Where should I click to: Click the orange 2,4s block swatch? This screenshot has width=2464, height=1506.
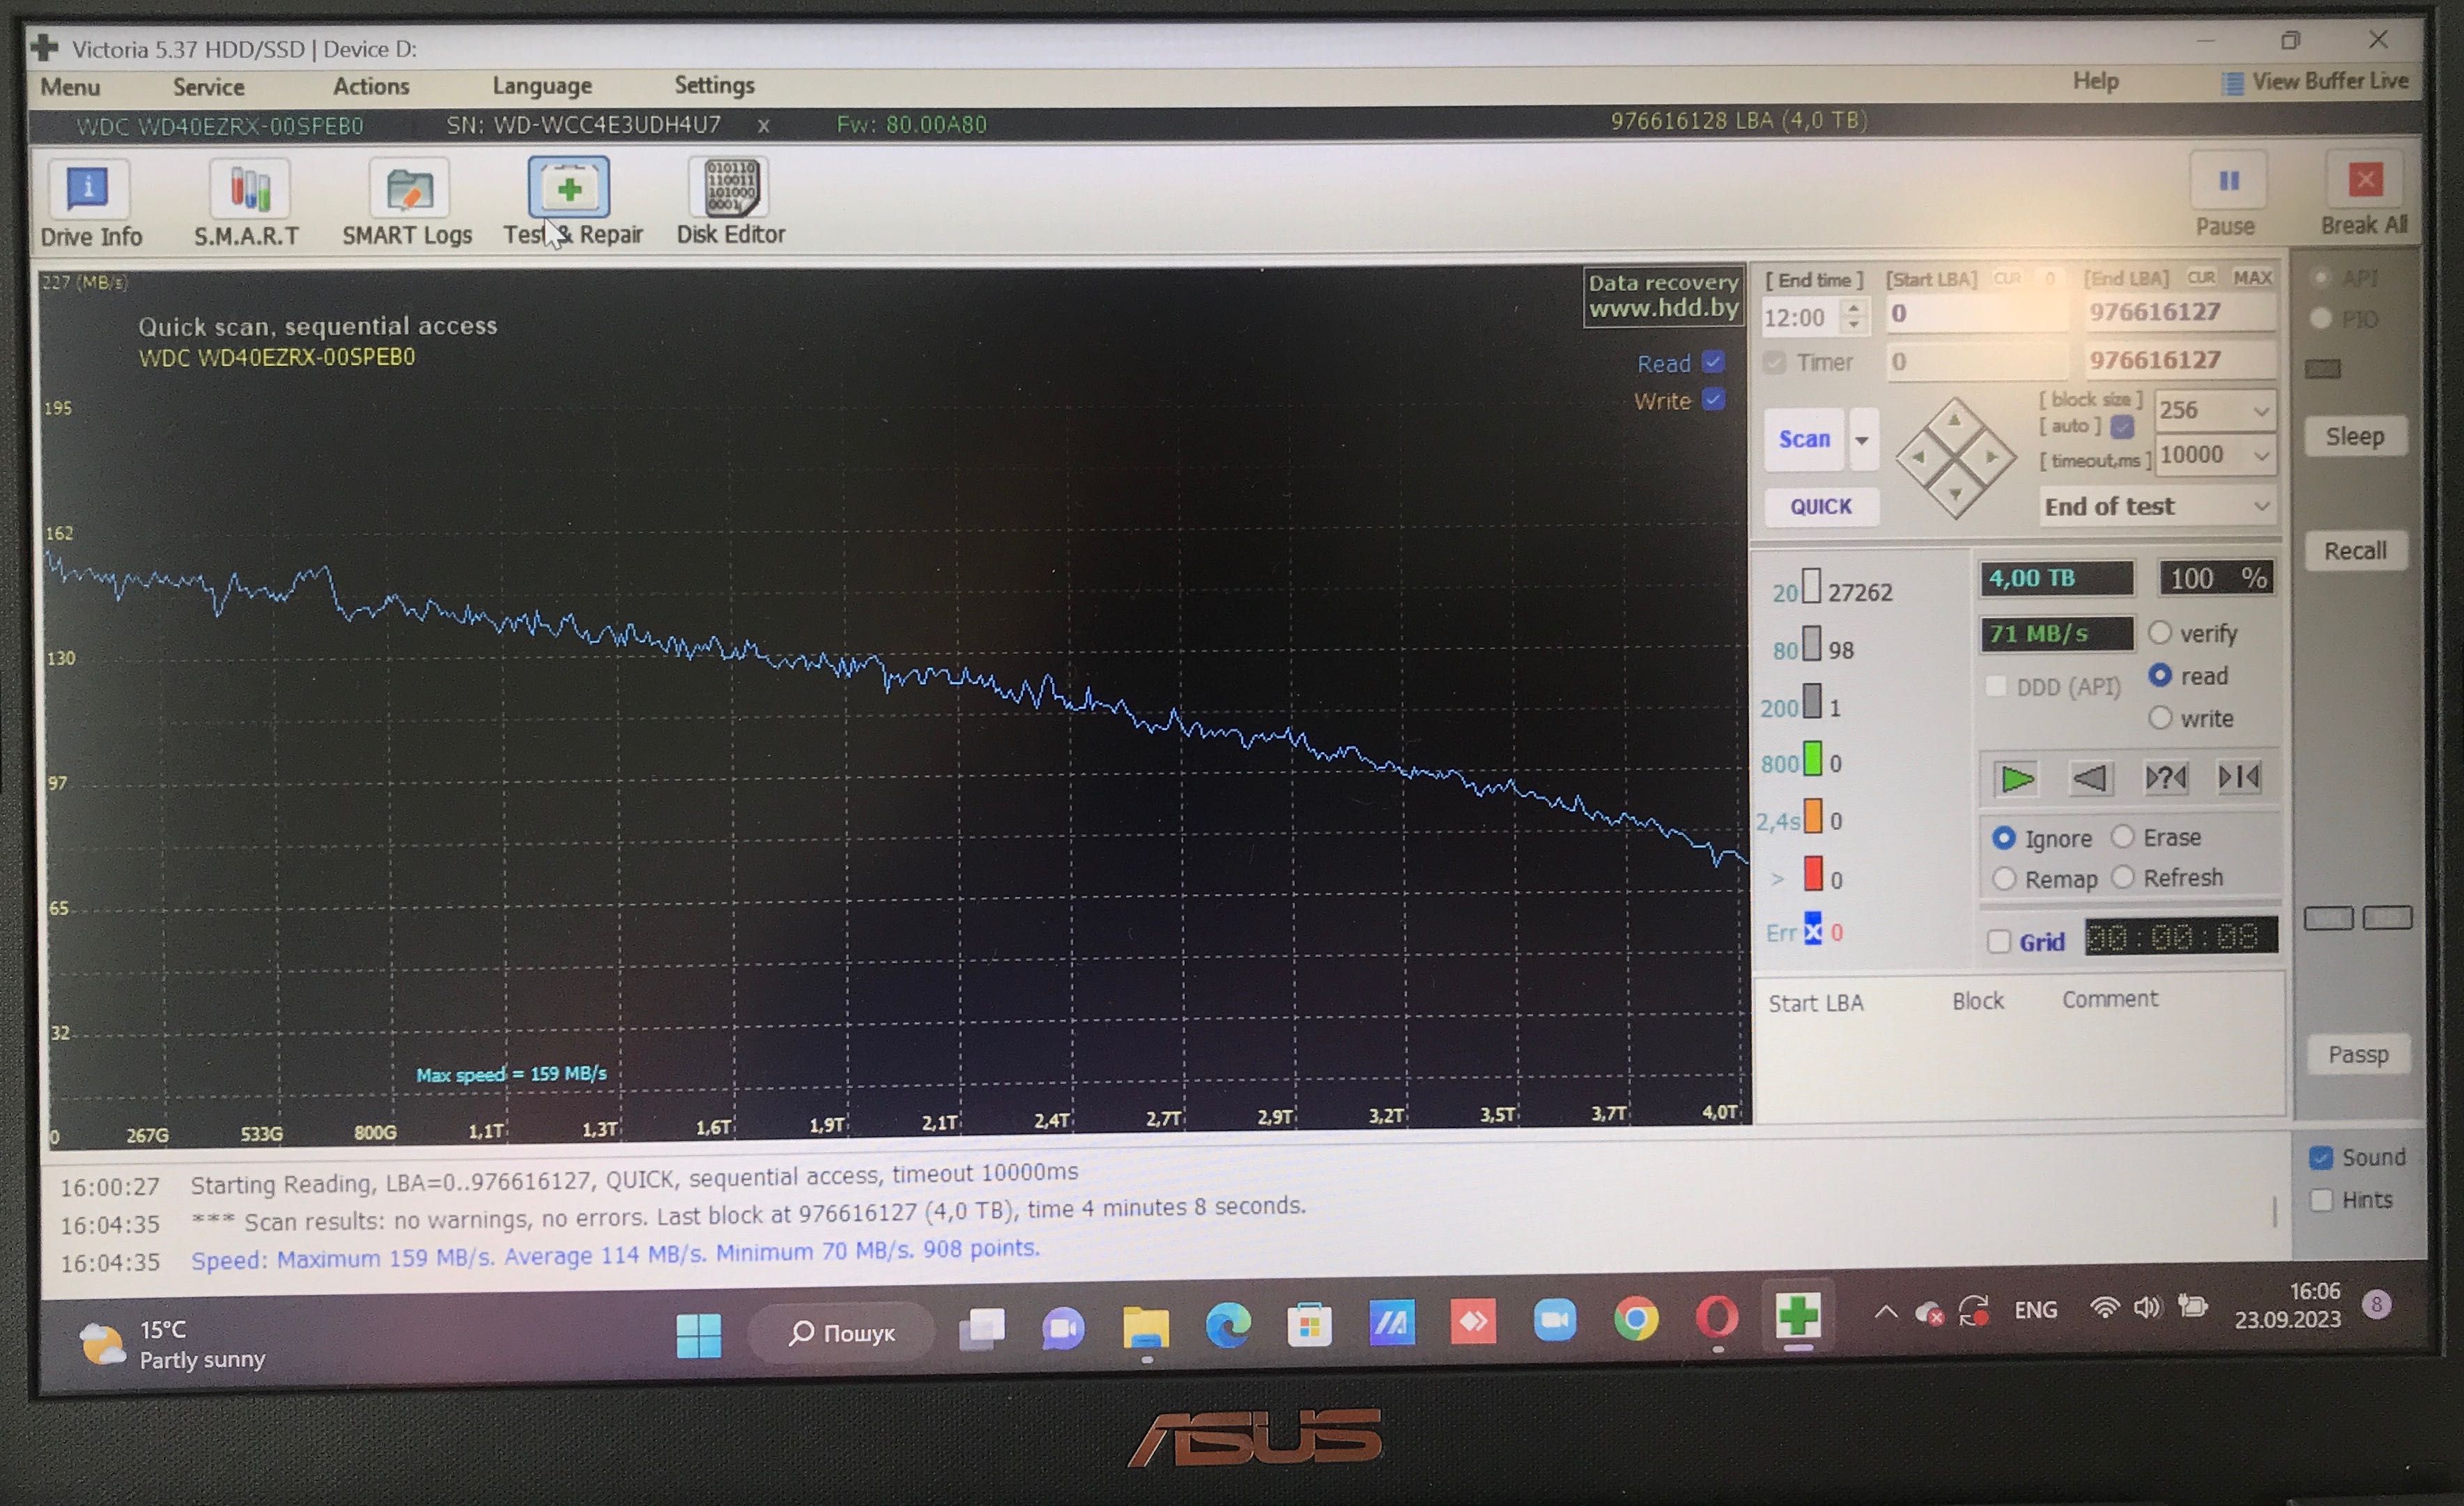pyautogui.click(x=1812, y=817)
